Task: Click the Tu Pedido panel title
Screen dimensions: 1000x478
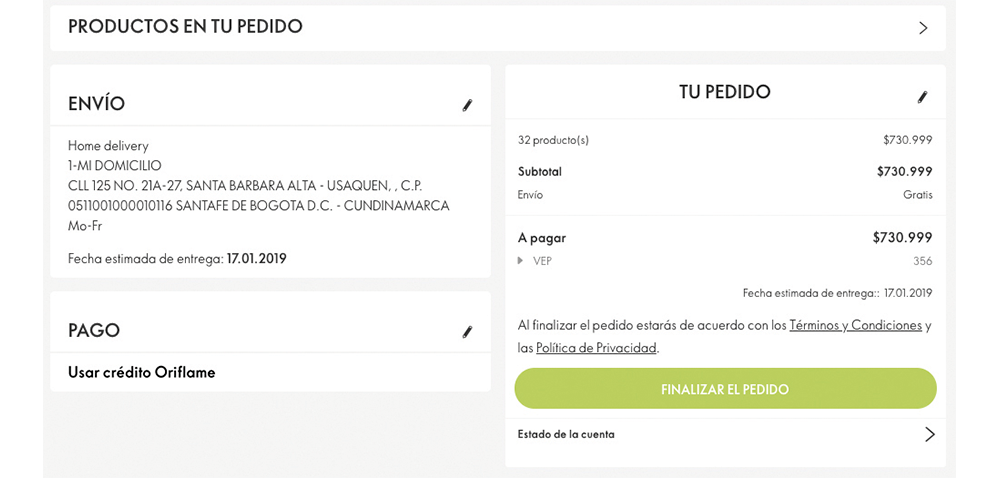Action: (x=724, y=92)
